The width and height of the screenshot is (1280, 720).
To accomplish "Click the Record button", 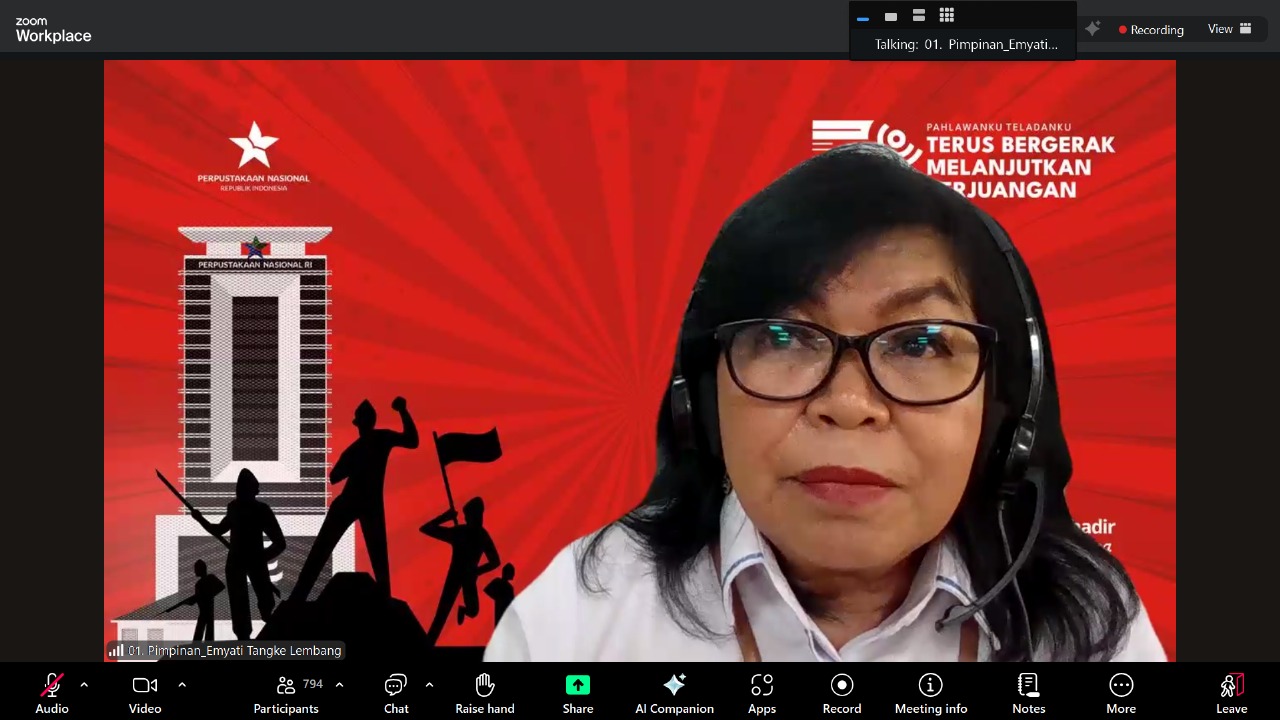I will tap(842, 692).
